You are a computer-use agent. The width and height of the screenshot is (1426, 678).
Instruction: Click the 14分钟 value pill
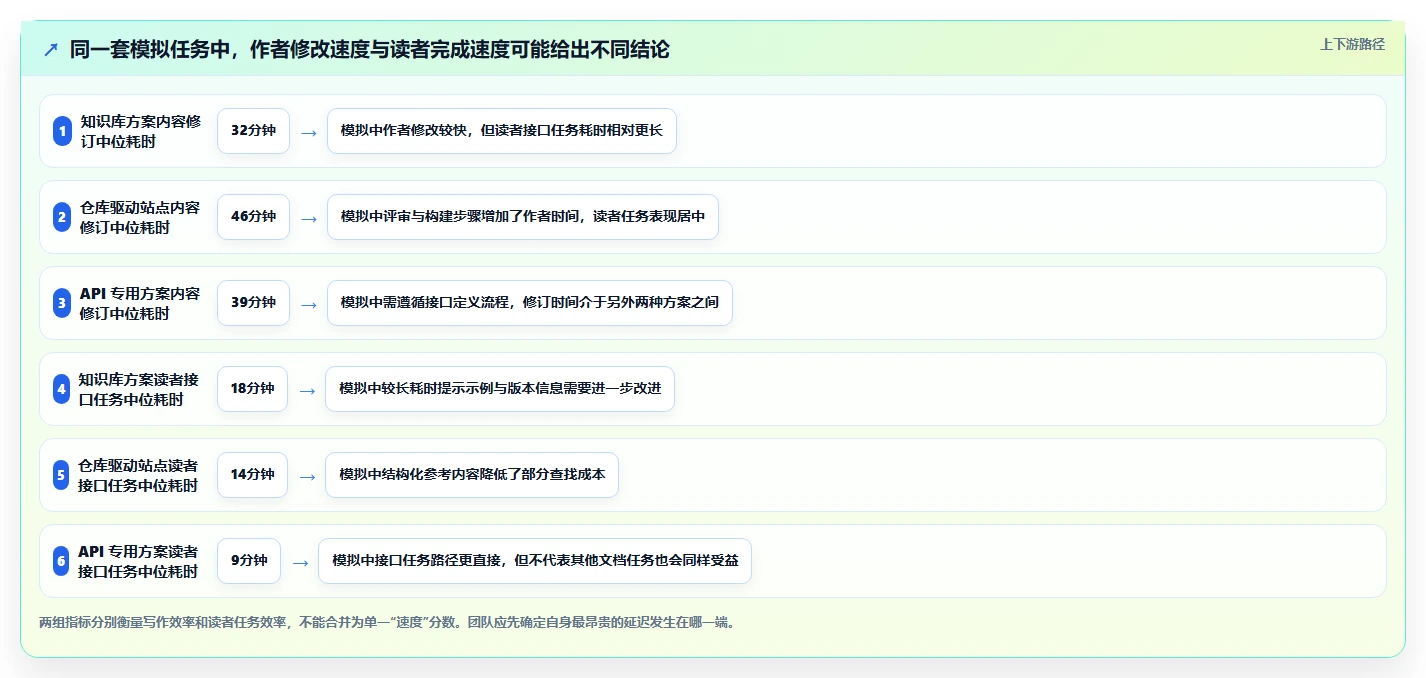click(x=252, y=475)
